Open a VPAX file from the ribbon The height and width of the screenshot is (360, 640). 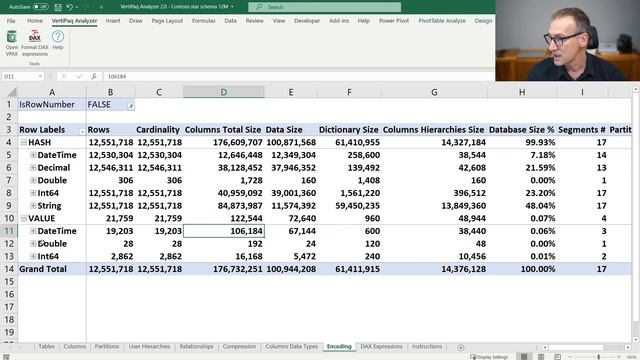(x=11, y=43)
